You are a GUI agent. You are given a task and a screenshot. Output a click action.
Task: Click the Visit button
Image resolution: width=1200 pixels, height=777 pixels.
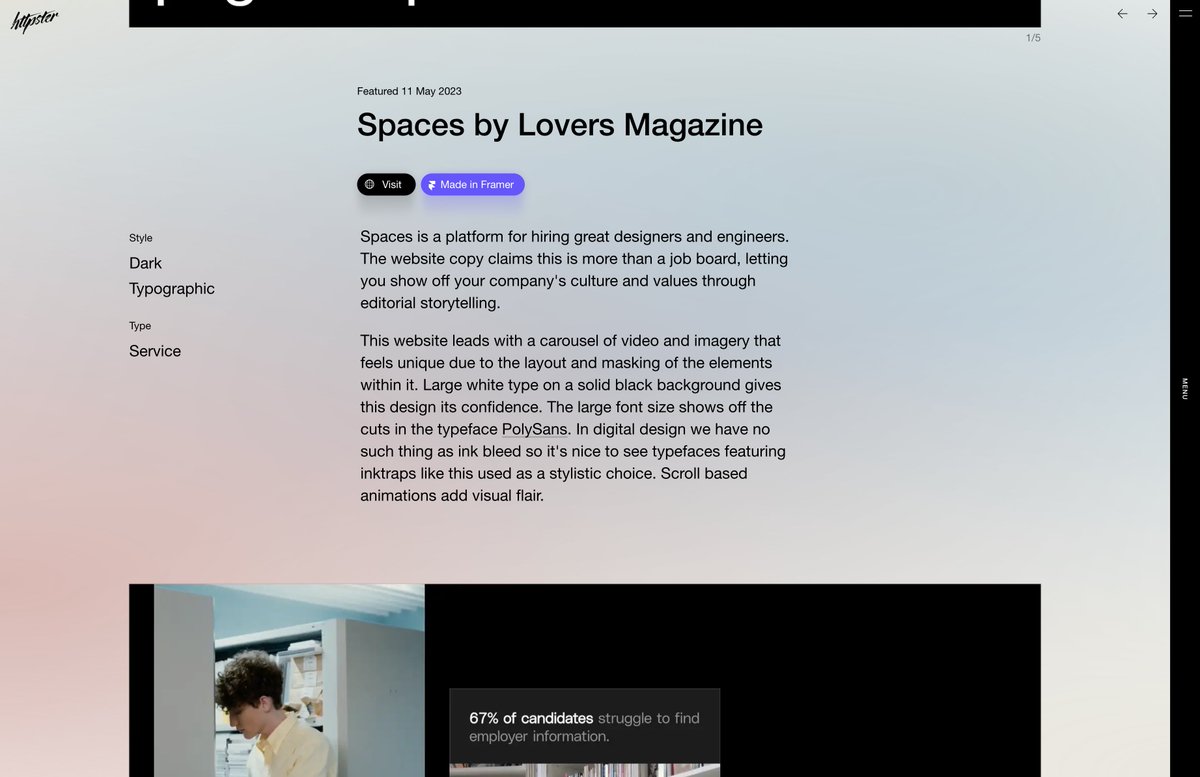point(386,184)
